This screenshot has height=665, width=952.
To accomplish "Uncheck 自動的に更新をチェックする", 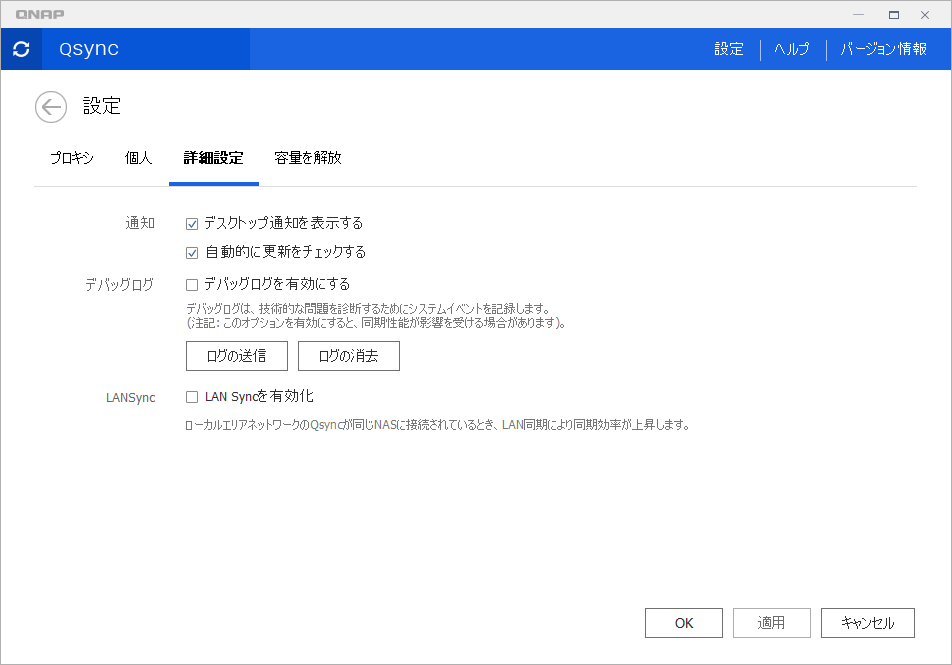I will click(192, 253).
